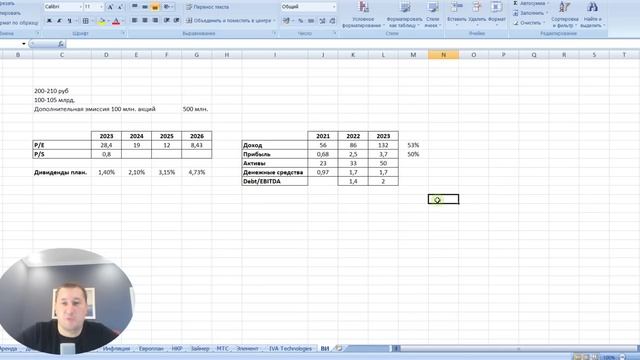
Task: Apply accounting currency number format
Action: click(286, 20)
